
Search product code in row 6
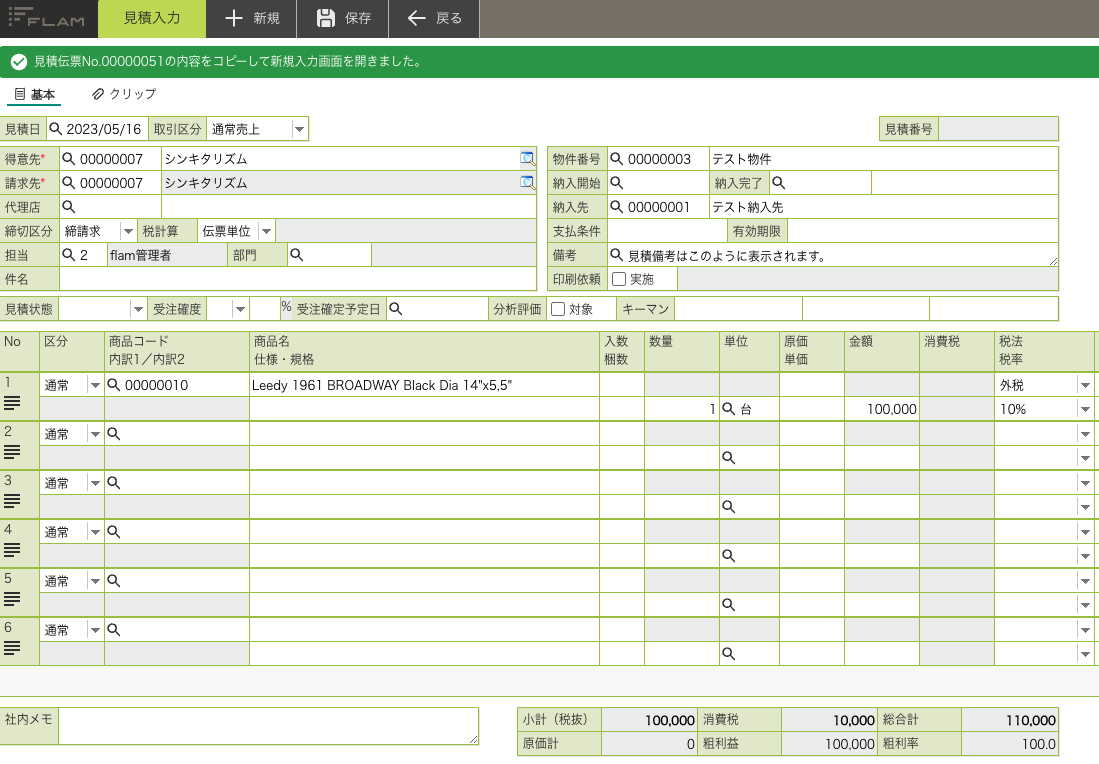(x=114, y=630)
